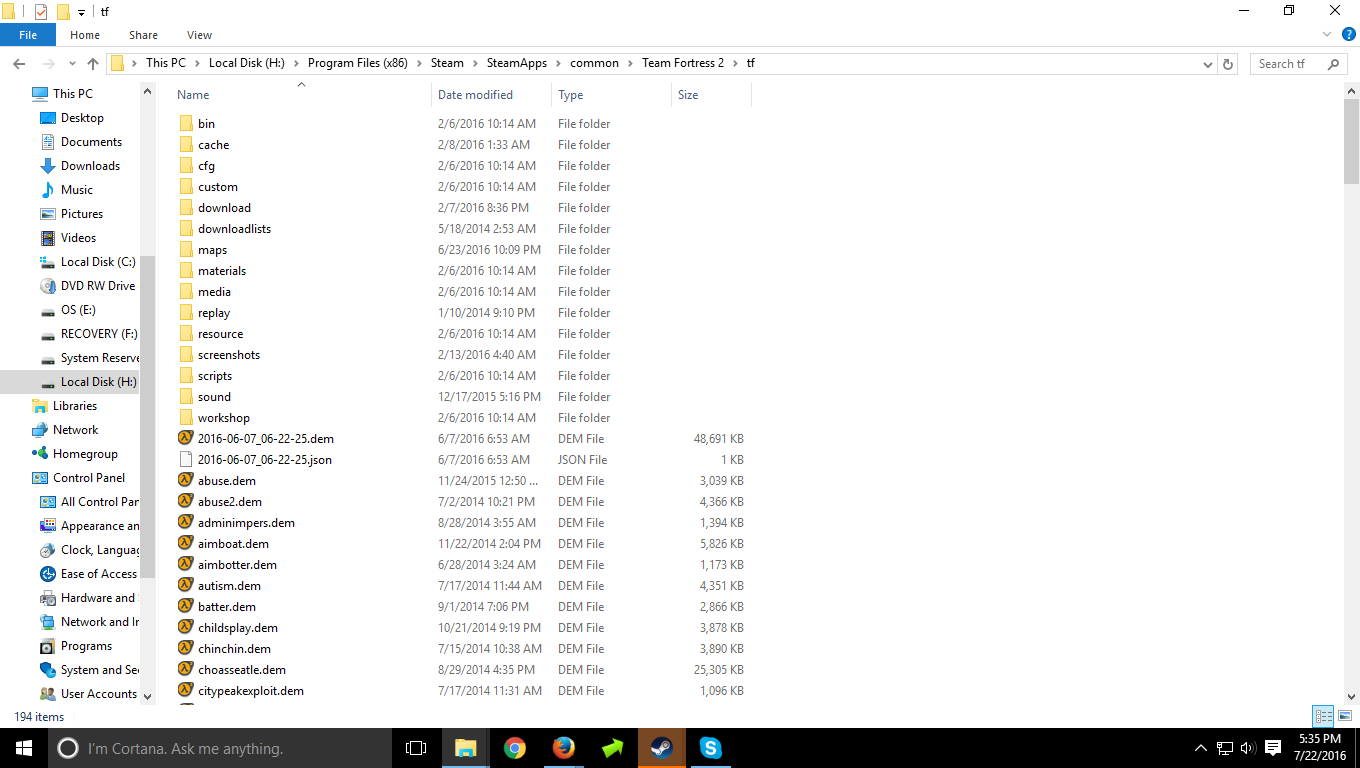
Task: Click the New folder icon in the title bar
Action: [x=63, y=11]
